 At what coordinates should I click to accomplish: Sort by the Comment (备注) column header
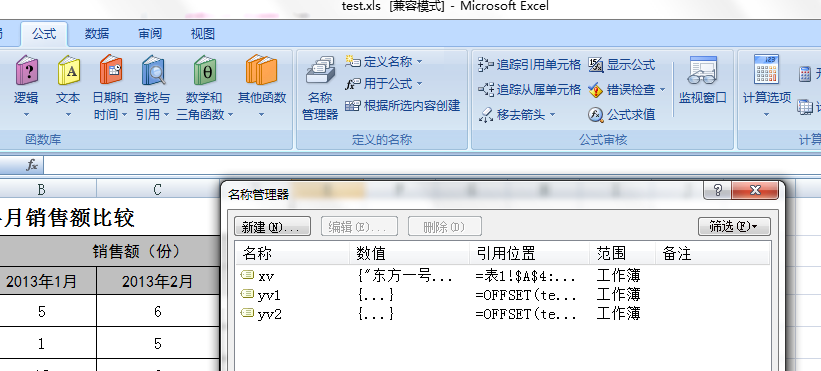click(x=713, y=254)
